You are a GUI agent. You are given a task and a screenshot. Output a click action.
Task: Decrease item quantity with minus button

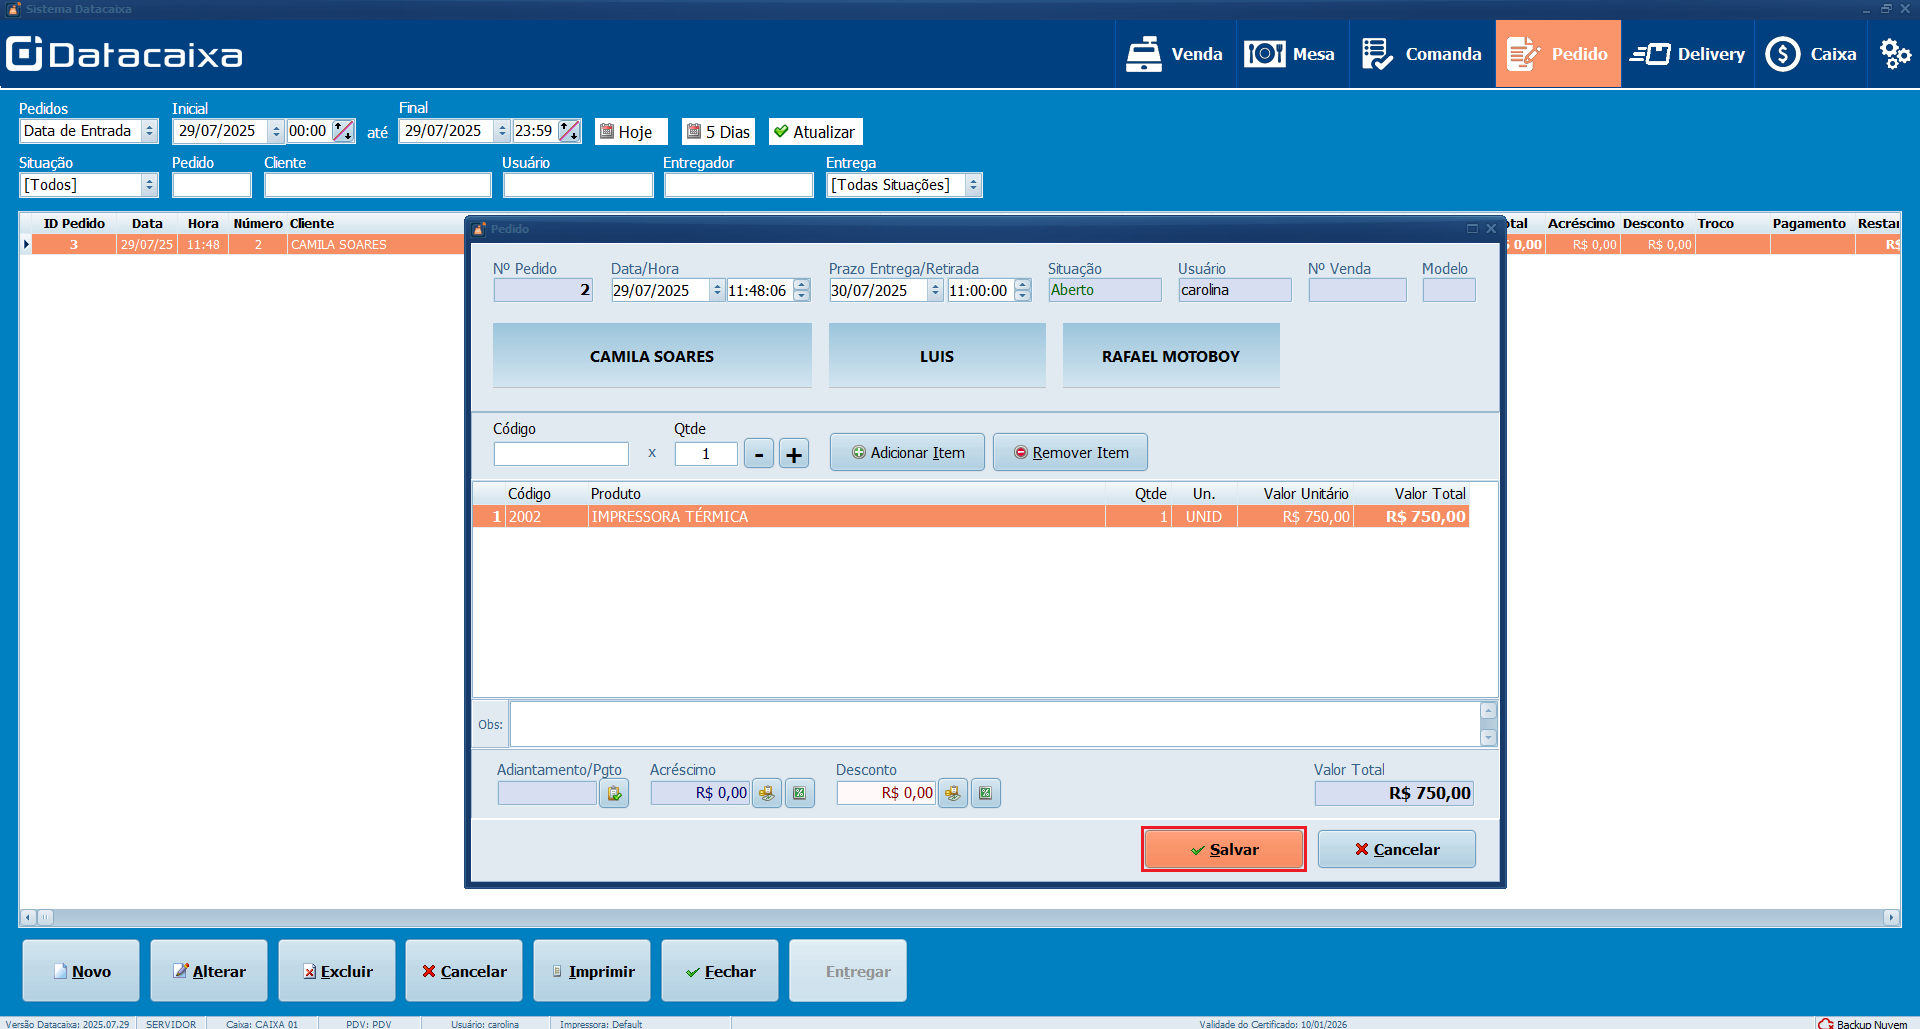(x=759, y=454)
